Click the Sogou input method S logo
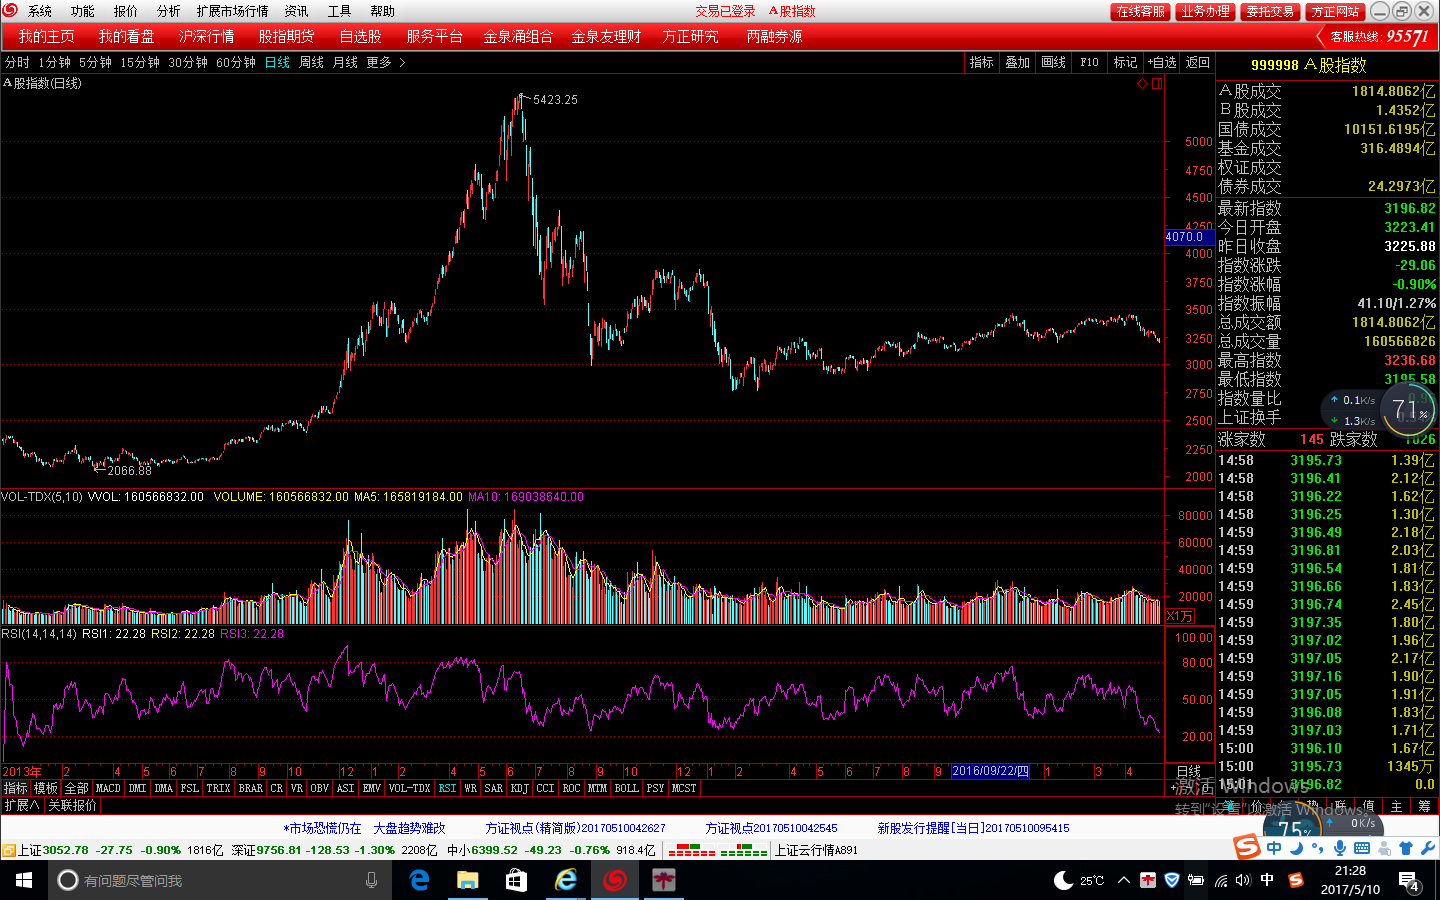1440x900 pixels. 1247,847
